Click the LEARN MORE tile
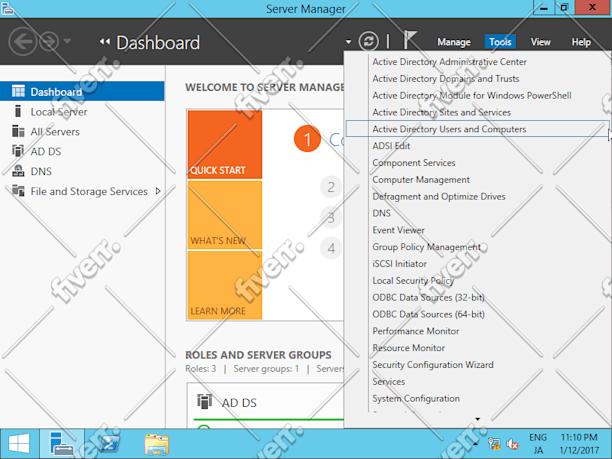Screen dimensions: 612x459 point(225,285)
